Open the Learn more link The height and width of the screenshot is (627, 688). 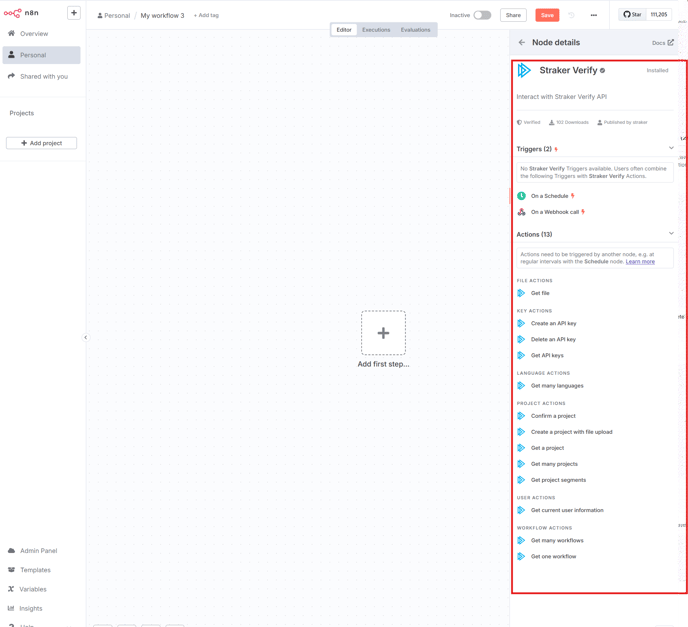(640, 262)
